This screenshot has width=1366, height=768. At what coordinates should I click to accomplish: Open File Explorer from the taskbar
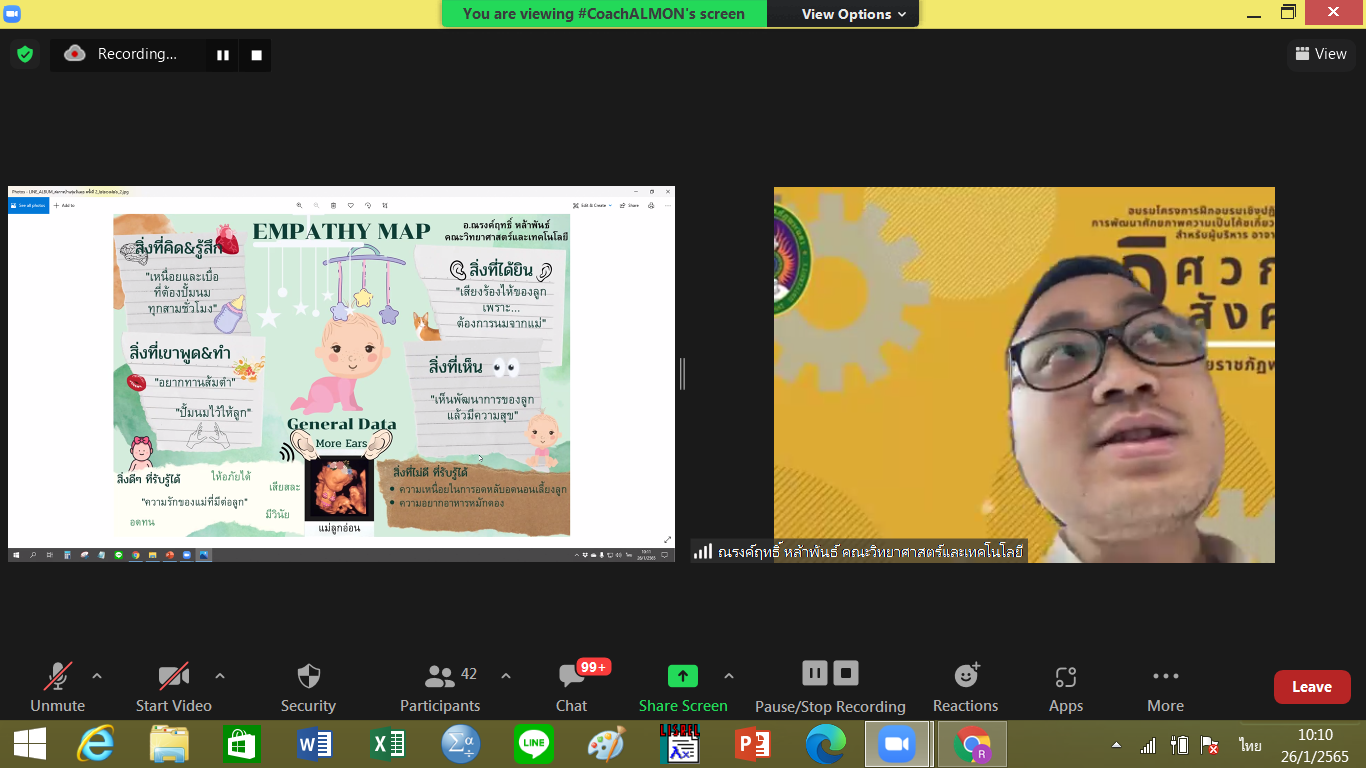pos(170,744)
